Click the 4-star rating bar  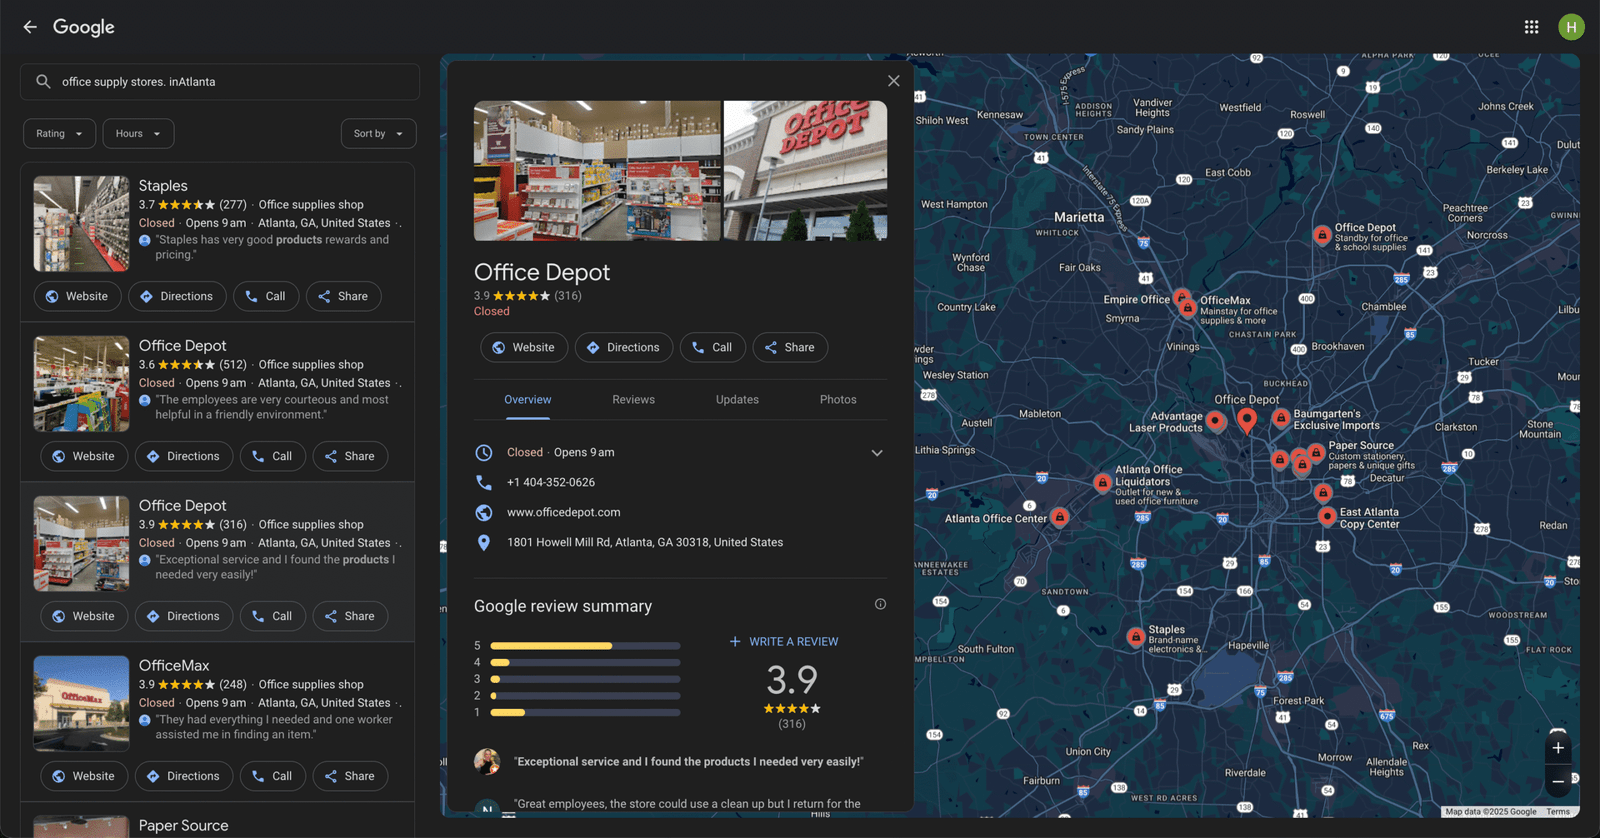pyautogui.click(x=585, y=662)
